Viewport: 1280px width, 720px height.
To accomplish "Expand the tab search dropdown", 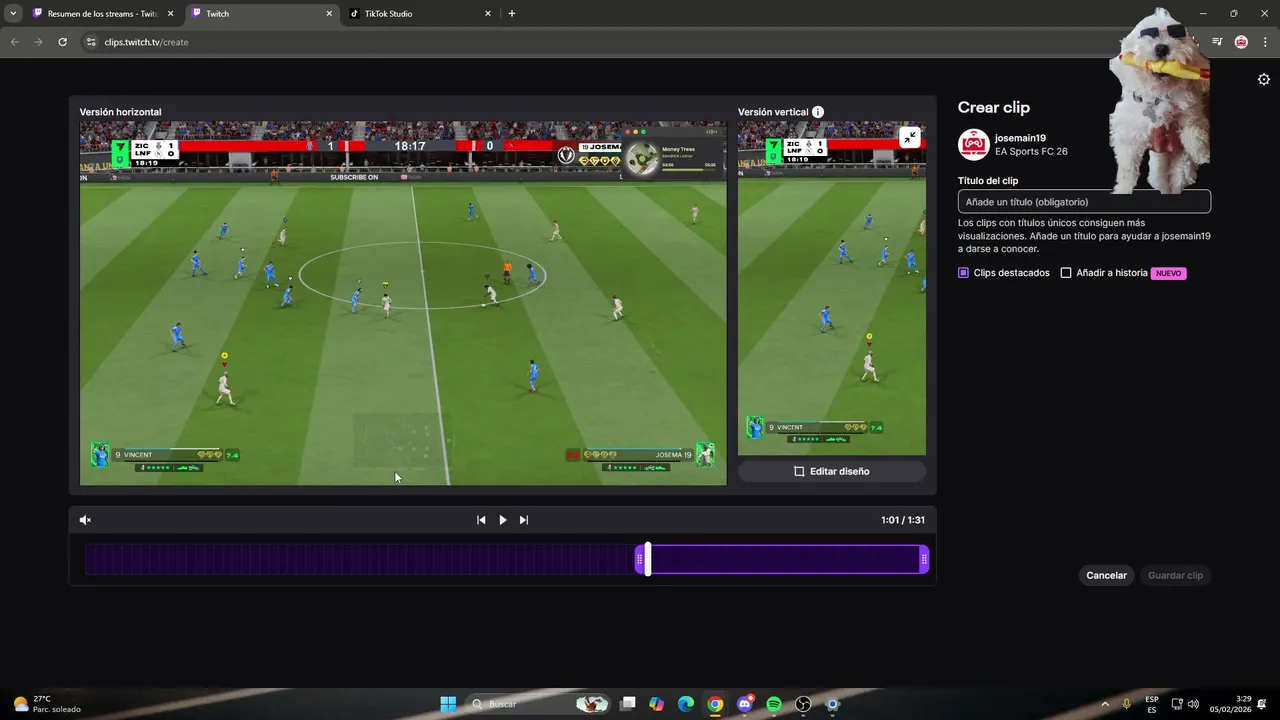I will (13, 14).
